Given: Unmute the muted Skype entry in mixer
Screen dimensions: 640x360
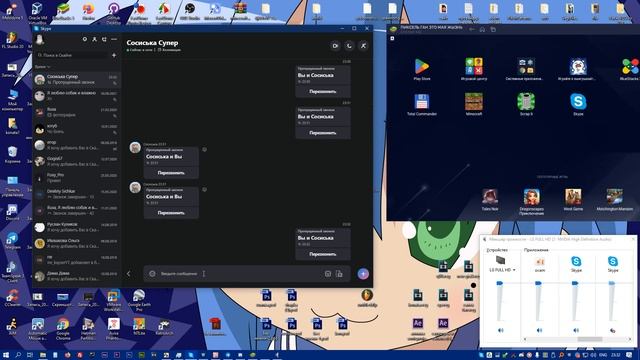Looking at the screenshot, I should coord(613,330).
